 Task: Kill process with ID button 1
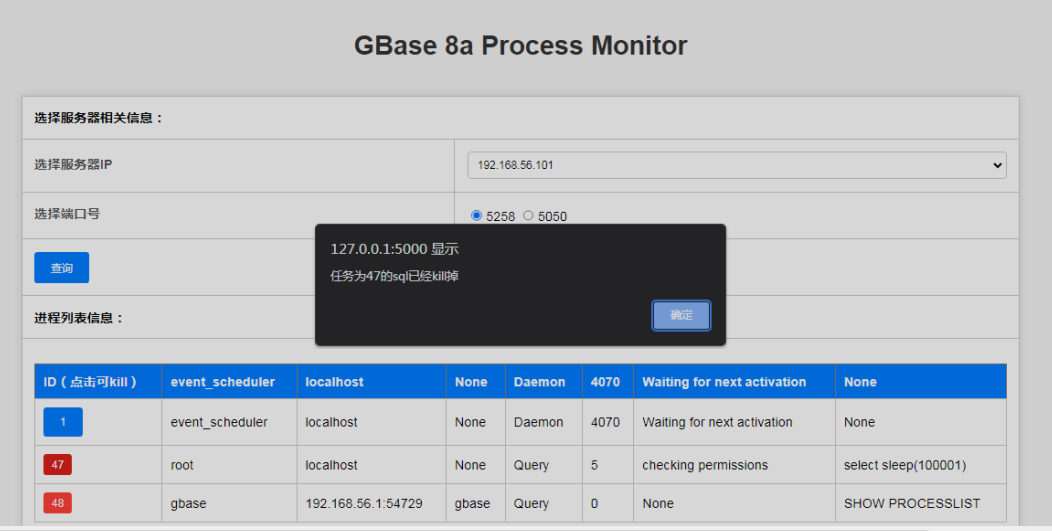[x=63, y=422]
